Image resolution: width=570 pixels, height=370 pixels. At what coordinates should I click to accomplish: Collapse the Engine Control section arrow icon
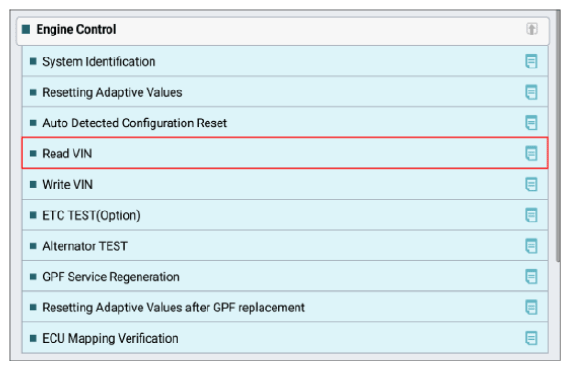[532, 29]
